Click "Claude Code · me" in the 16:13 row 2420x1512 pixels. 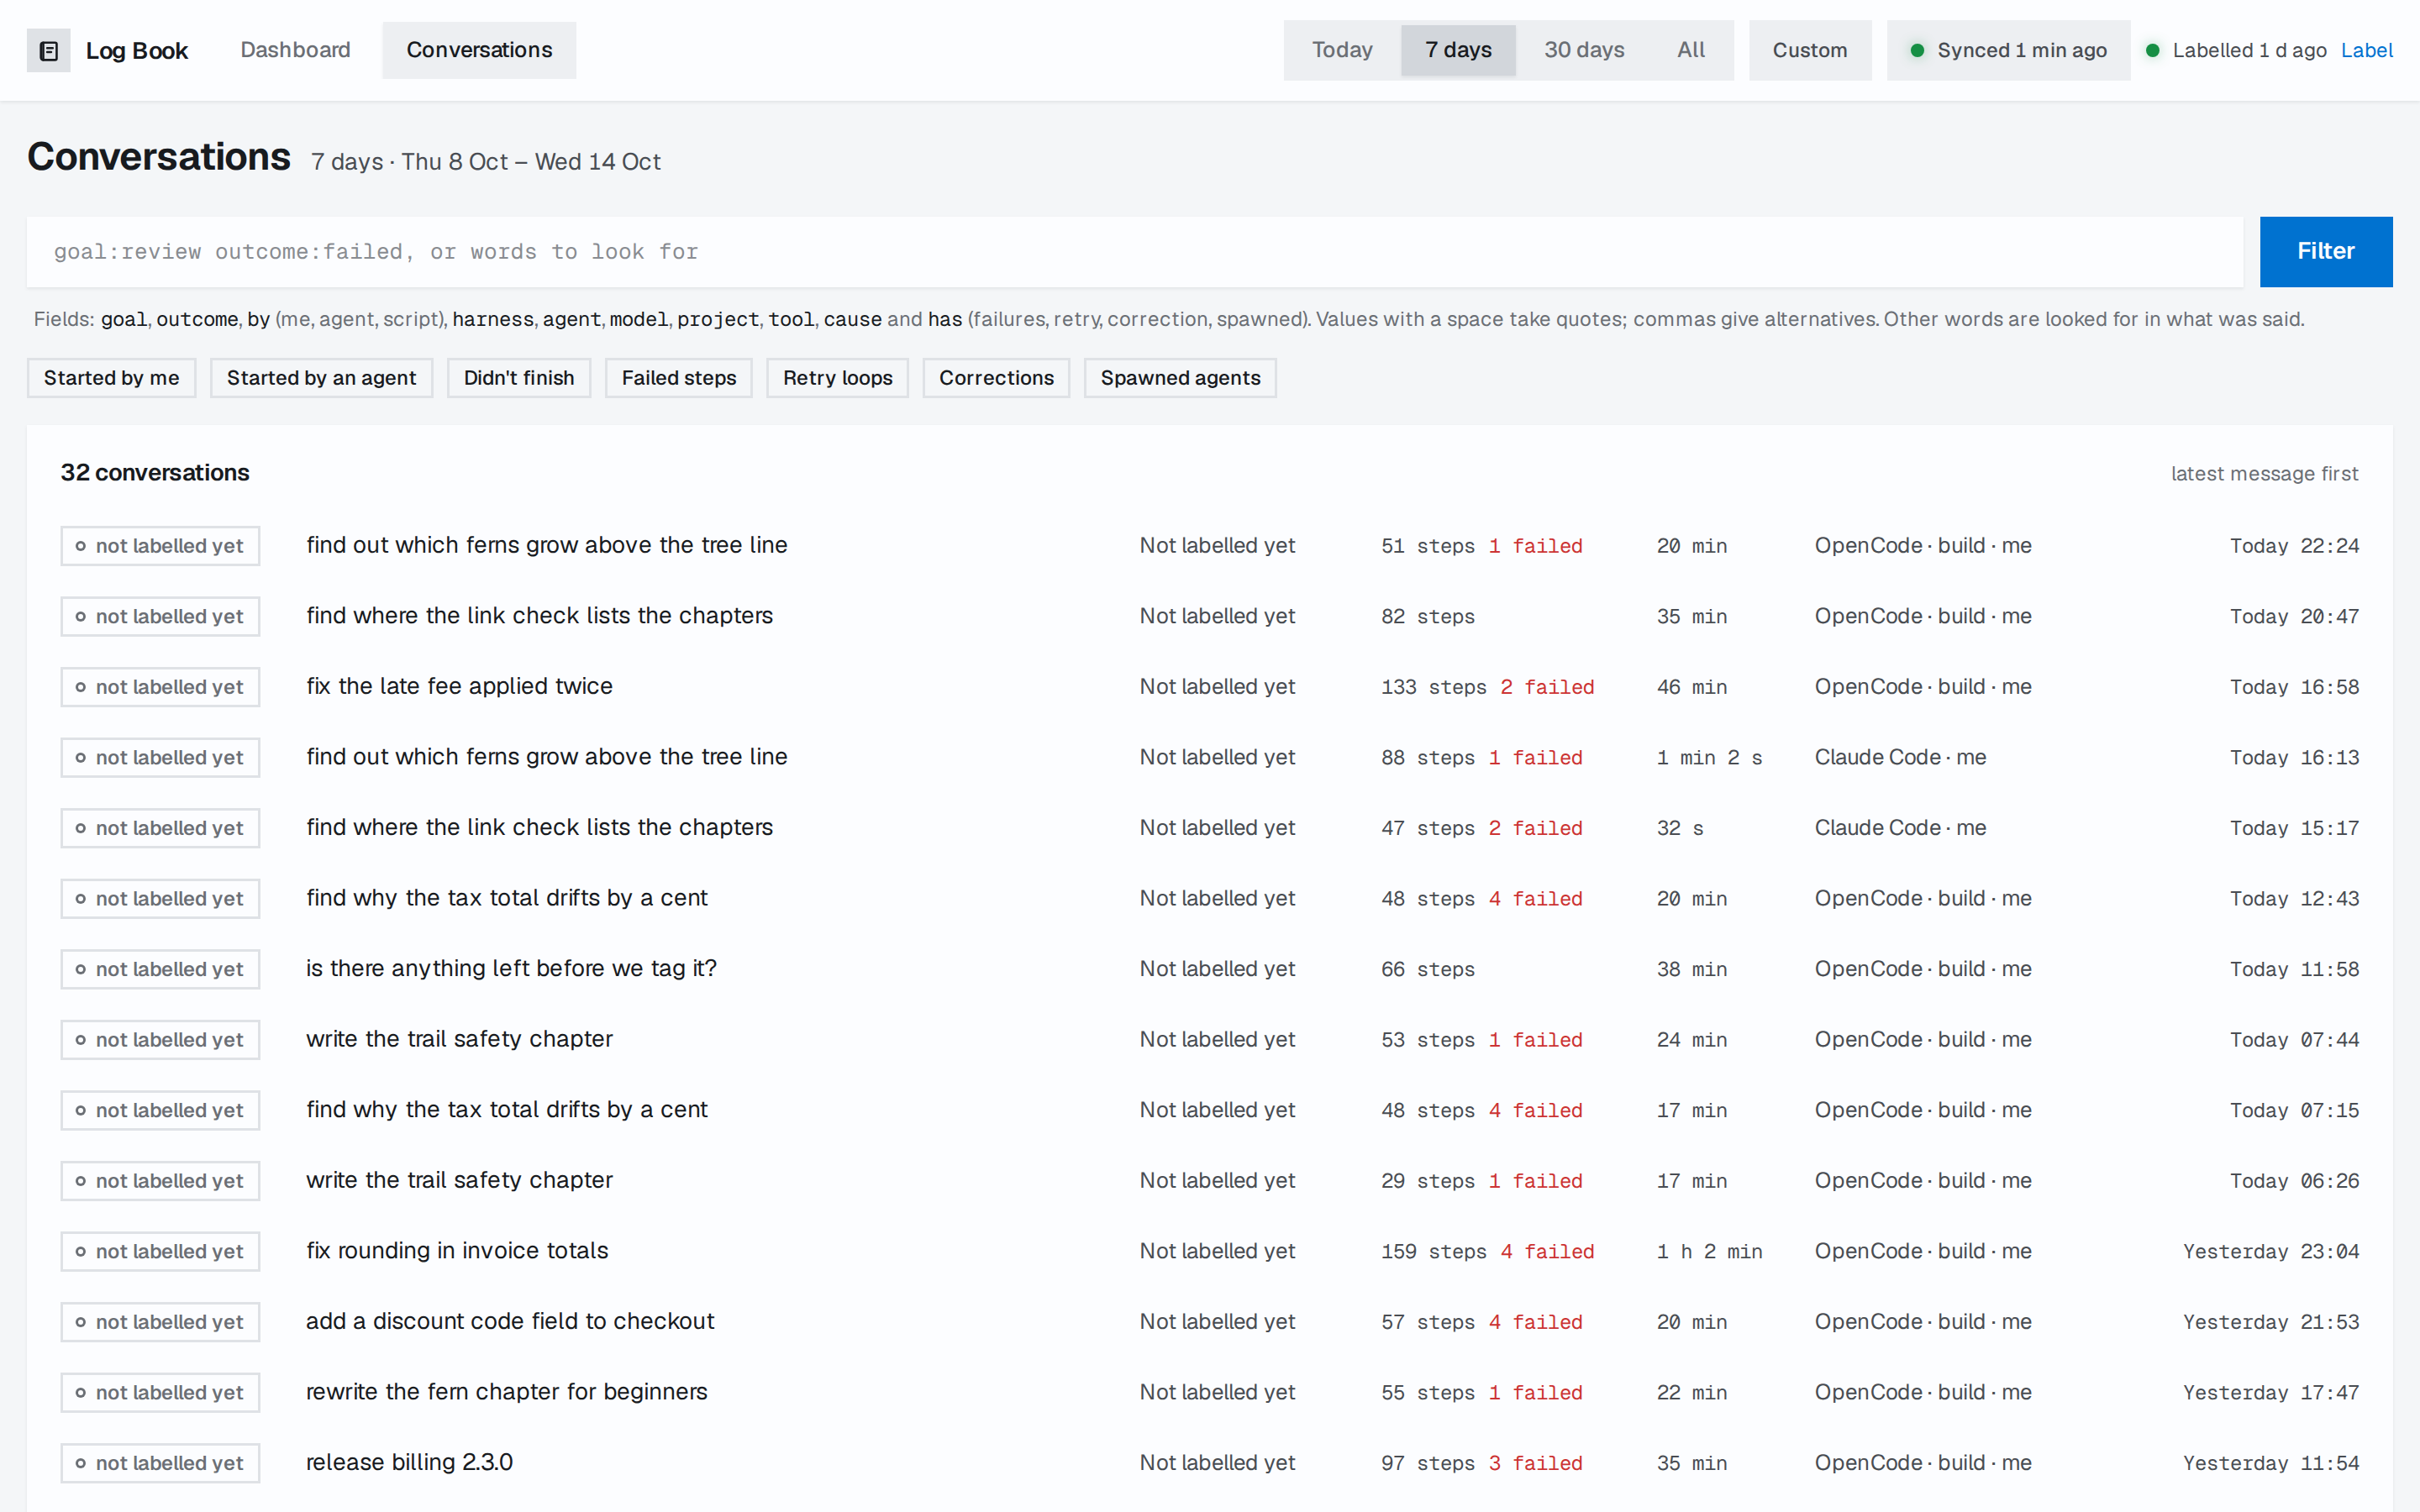coord(1900,757)
